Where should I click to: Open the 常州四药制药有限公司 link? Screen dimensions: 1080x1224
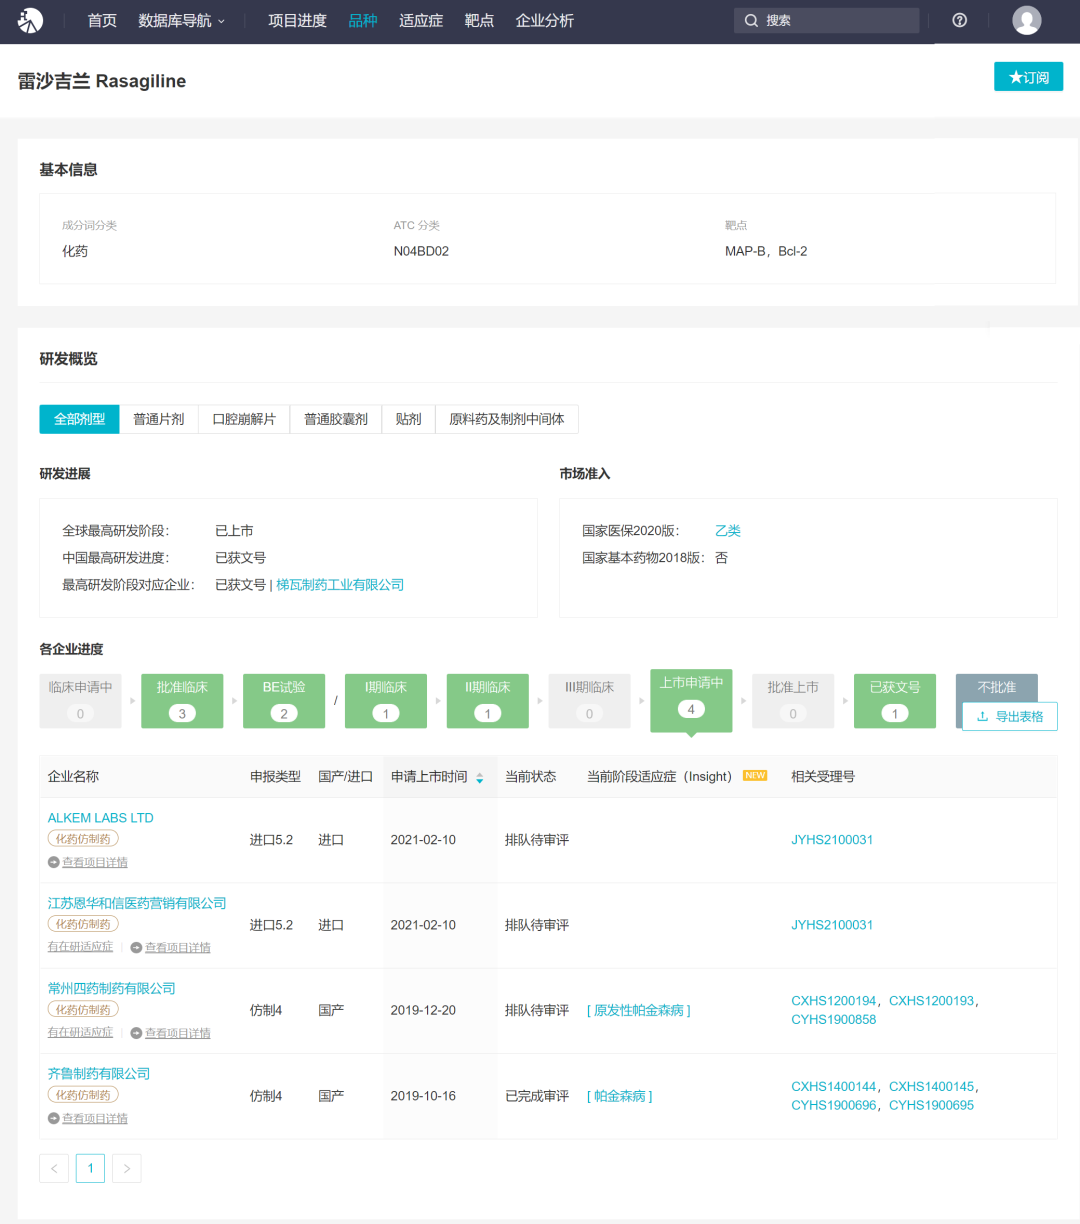[112, 988]
